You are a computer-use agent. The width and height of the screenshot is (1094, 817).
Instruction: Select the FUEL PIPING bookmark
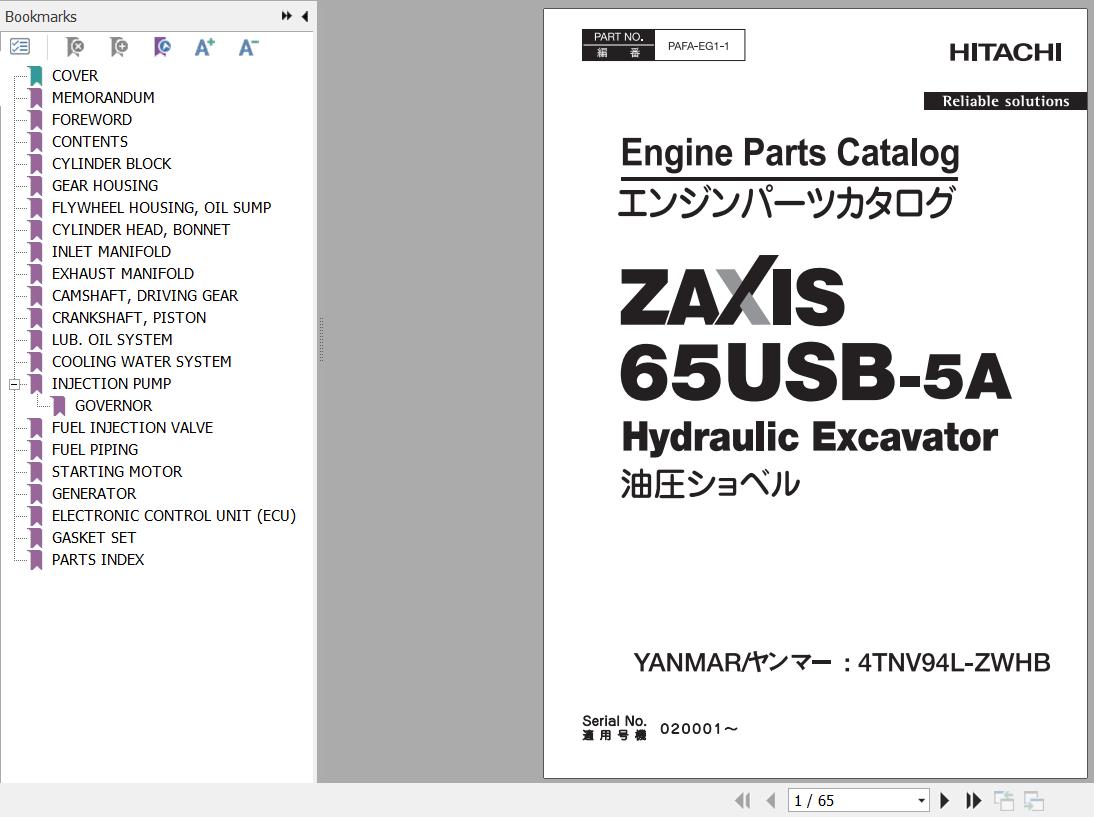coord(95,449)
